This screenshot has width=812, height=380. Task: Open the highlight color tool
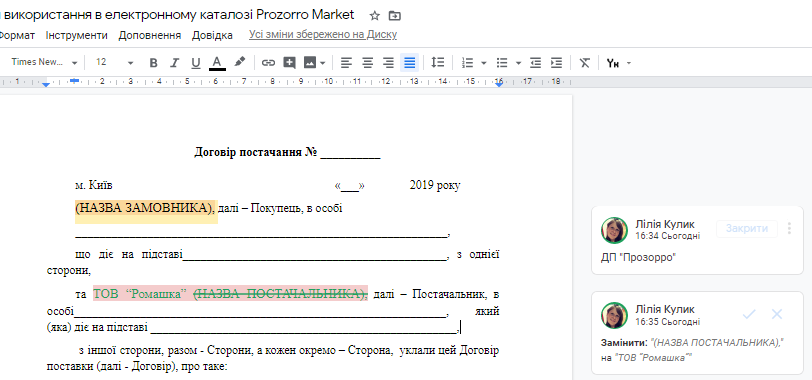click(239, 62)
